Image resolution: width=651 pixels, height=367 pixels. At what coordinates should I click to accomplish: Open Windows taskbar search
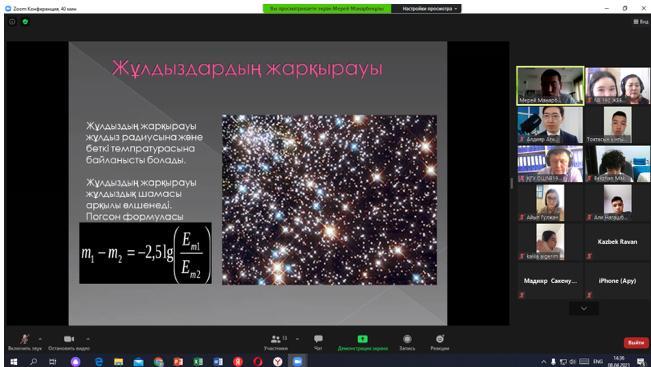[33, 362]
